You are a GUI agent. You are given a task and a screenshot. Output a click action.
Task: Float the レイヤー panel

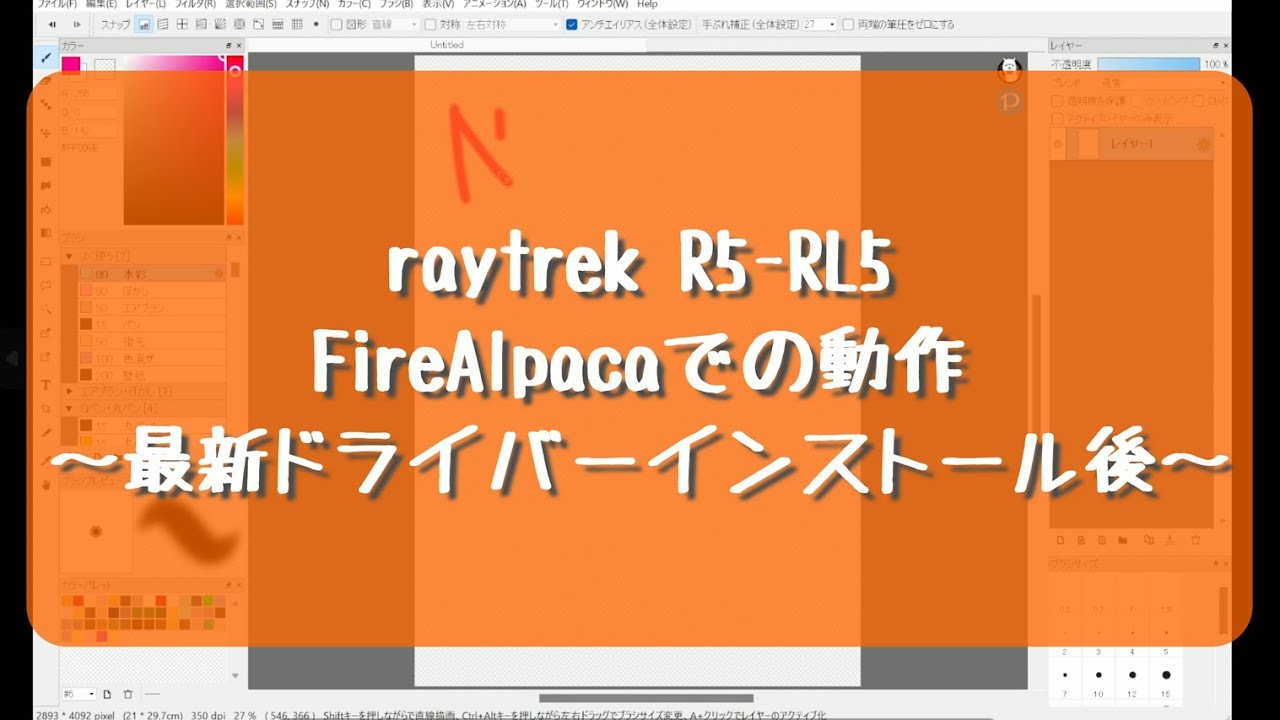1216,46
